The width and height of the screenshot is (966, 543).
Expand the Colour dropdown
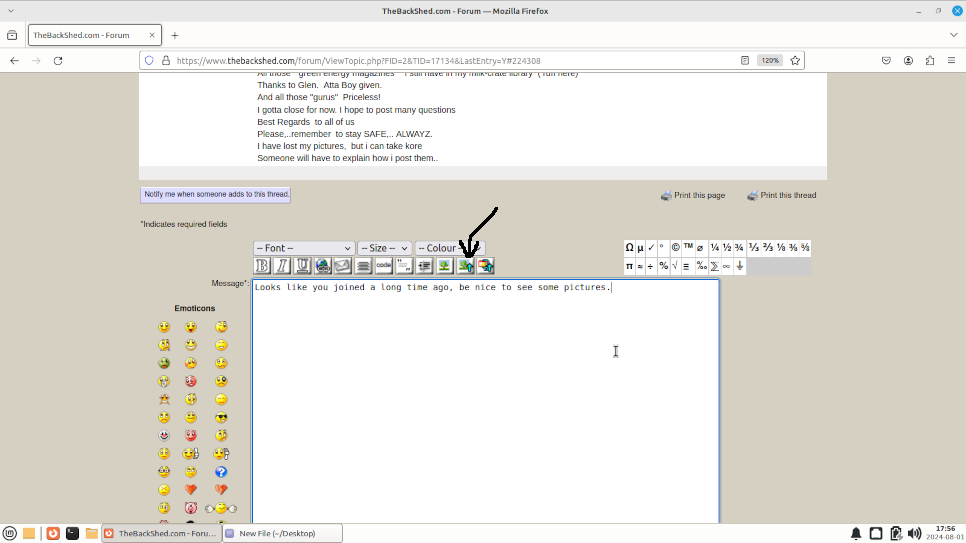[x=448, y=248]
